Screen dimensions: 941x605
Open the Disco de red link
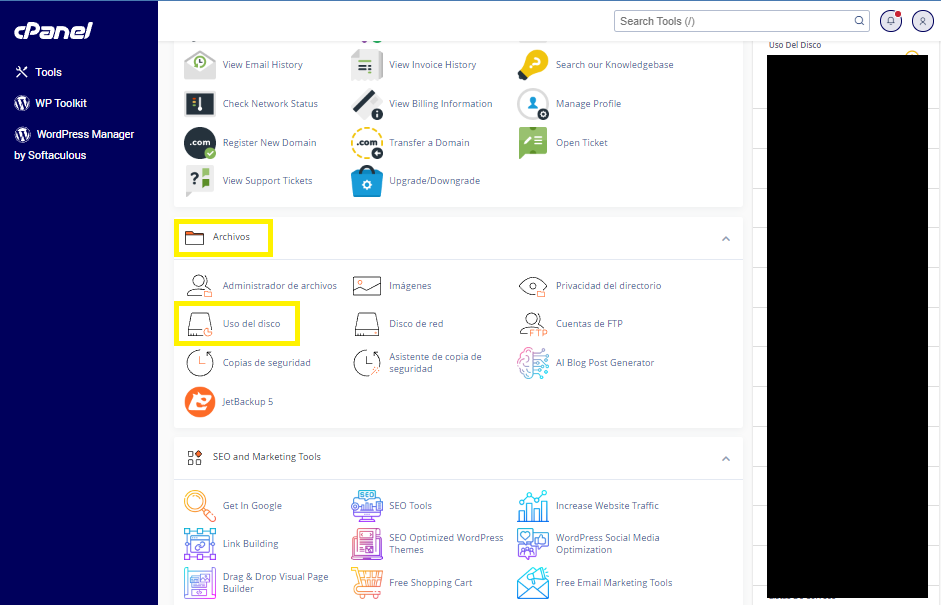pyautogui.click(x=416, y=324)
